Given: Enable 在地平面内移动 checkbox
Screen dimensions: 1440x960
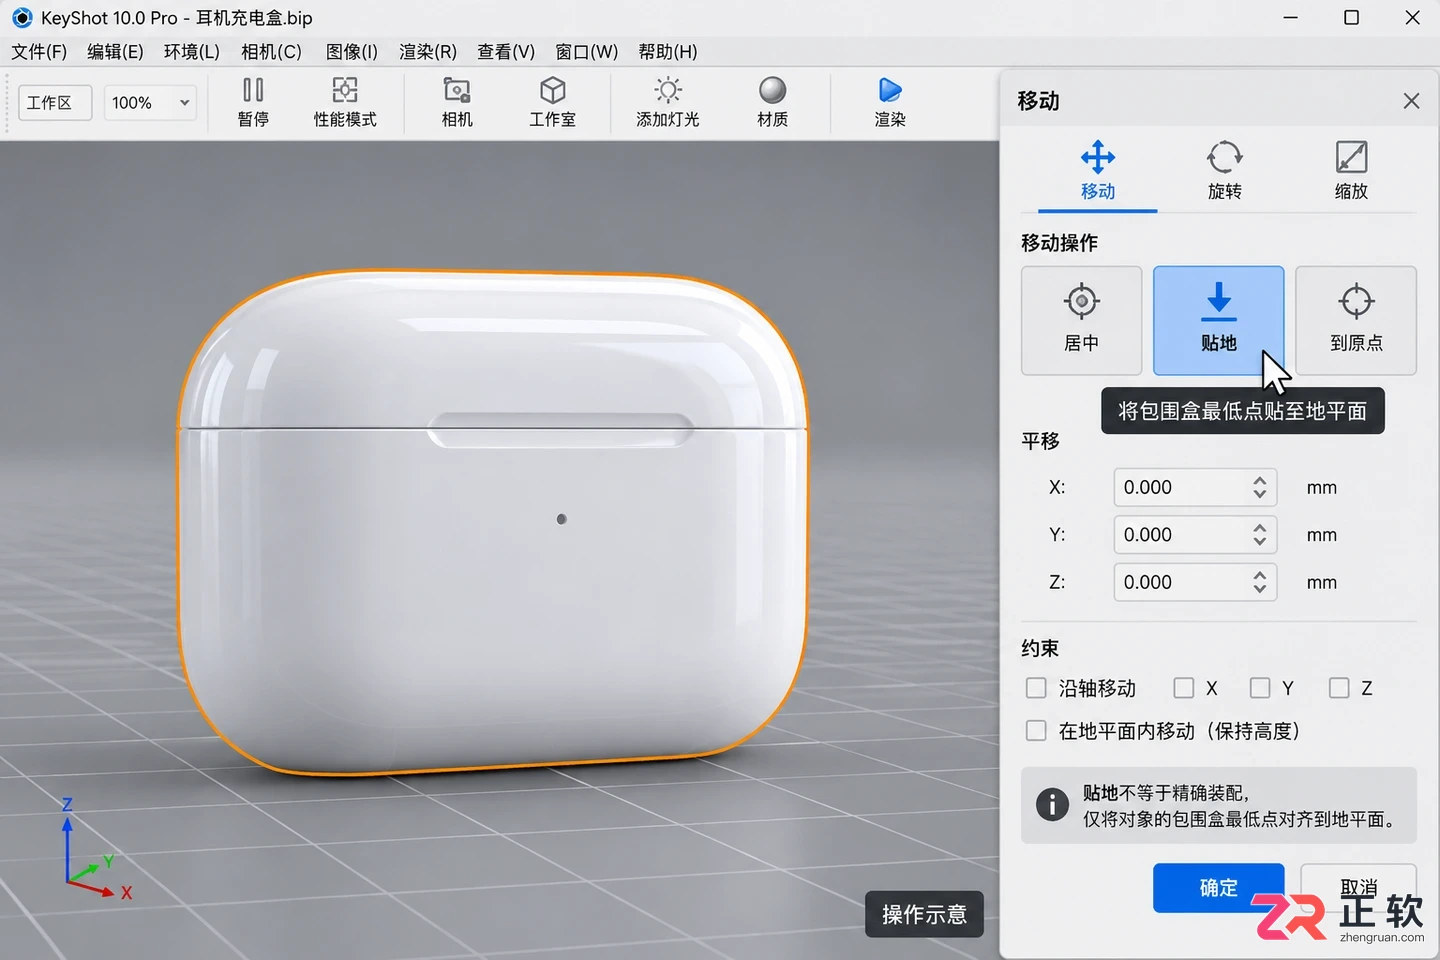Looking at the screenshot, I should pyautogui.click(x=1036, y=731).
